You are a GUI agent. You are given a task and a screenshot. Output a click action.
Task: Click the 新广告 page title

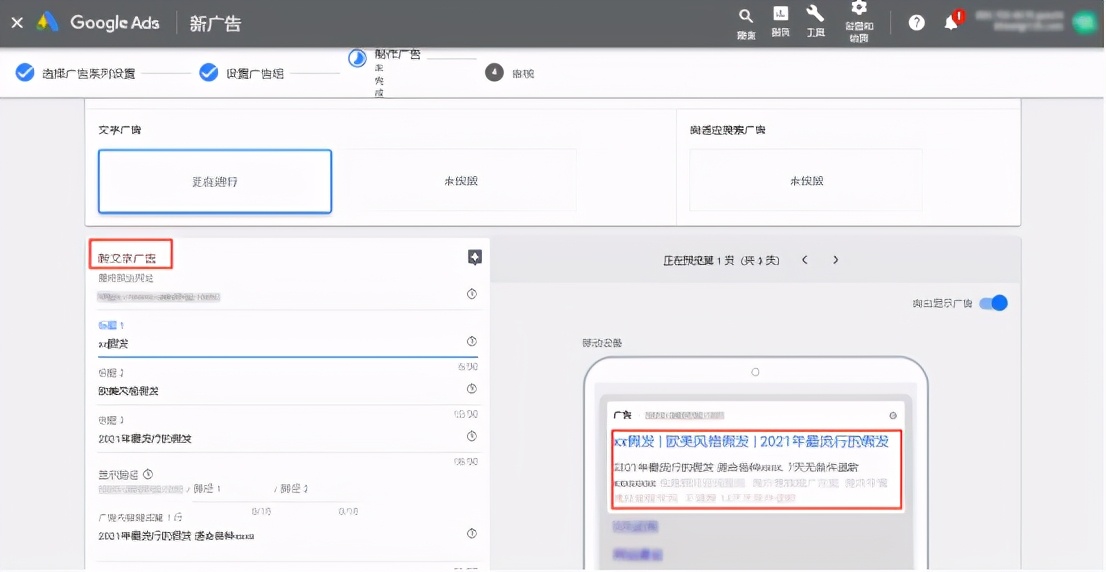coord(215,23)
